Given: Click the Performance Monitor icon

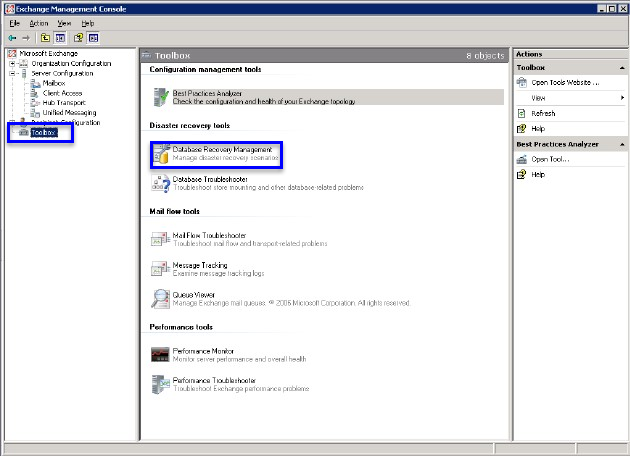Looking at the screenshot, I should point(160,355).
